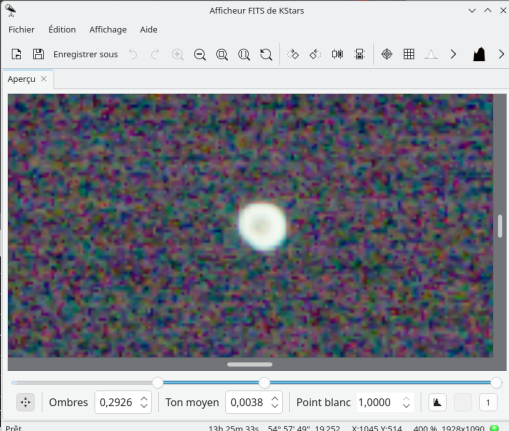Open the Édition menu

click(62, 30)
